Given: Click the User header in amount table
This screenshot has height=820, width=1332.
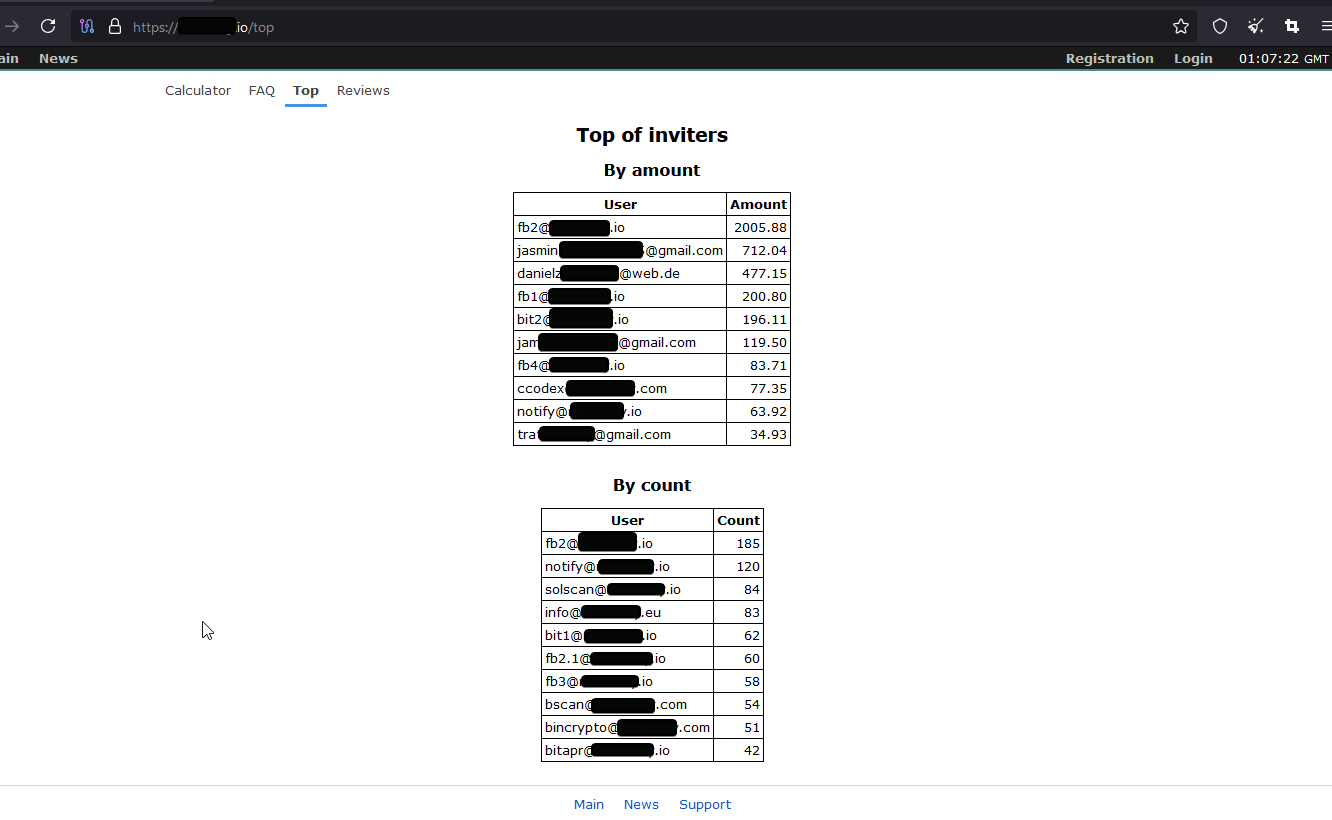Looking at the screenshot, I should coord(620,204).
